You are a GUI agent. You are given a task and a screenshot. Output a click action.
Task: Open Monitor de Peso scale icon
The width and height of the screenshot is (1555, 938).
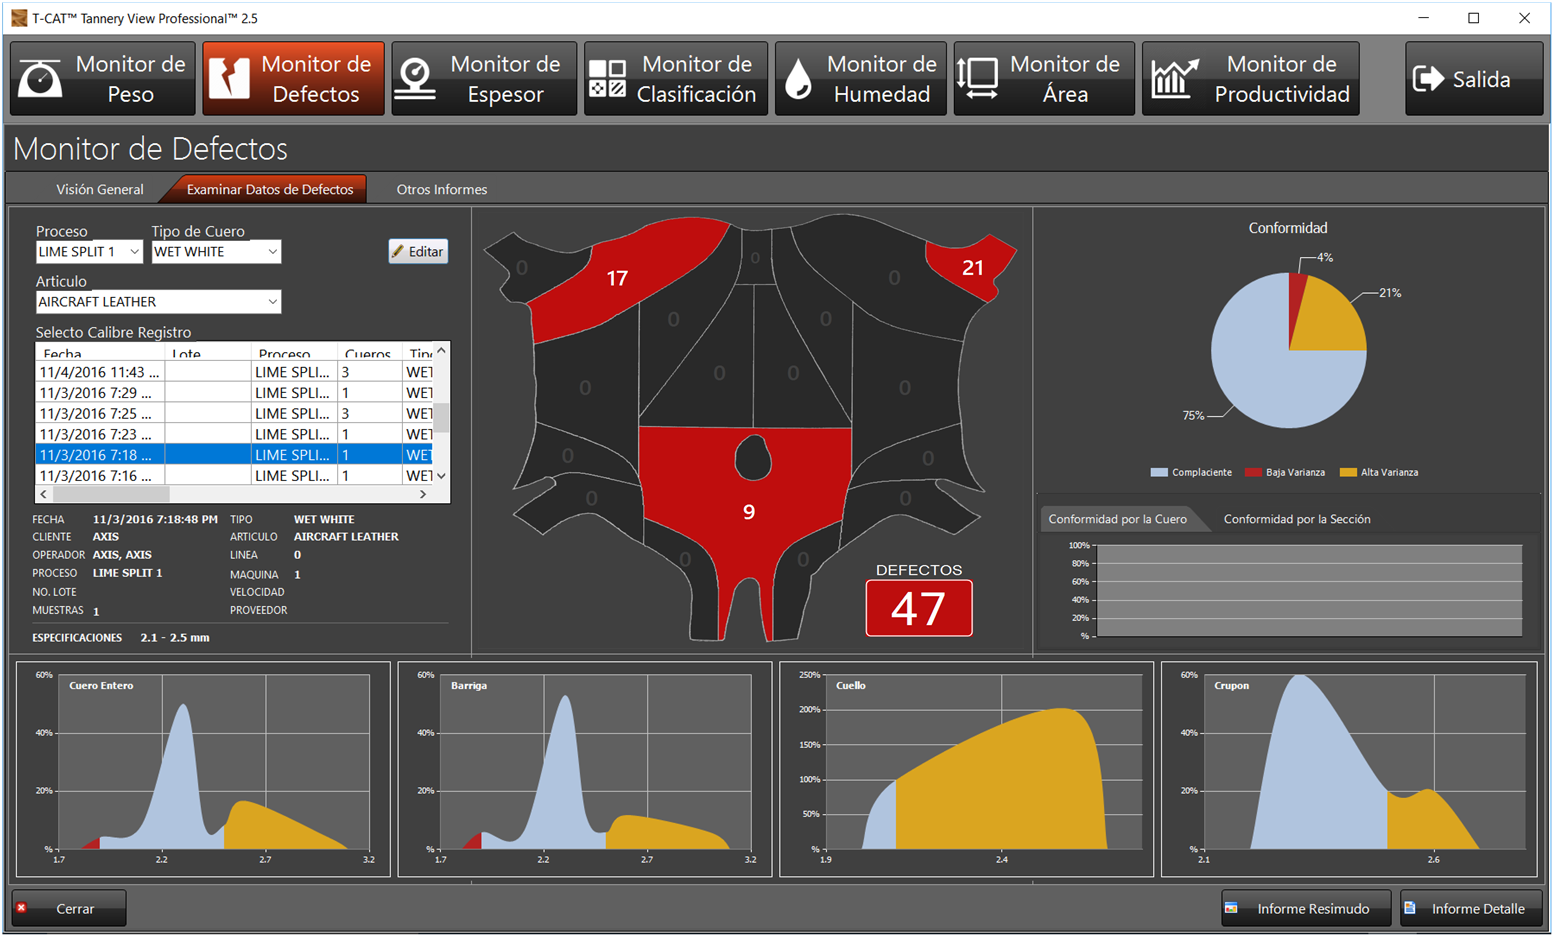[41, 79]
